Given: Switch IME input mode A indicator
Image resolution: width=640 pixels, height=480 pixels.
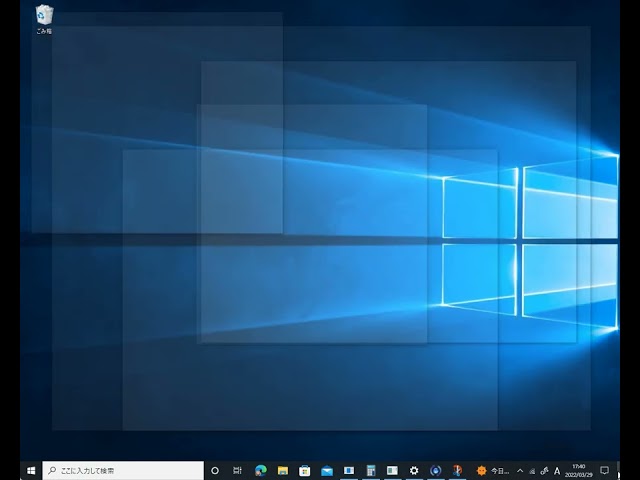Looking at the screenshot, I should coord(557,471).
